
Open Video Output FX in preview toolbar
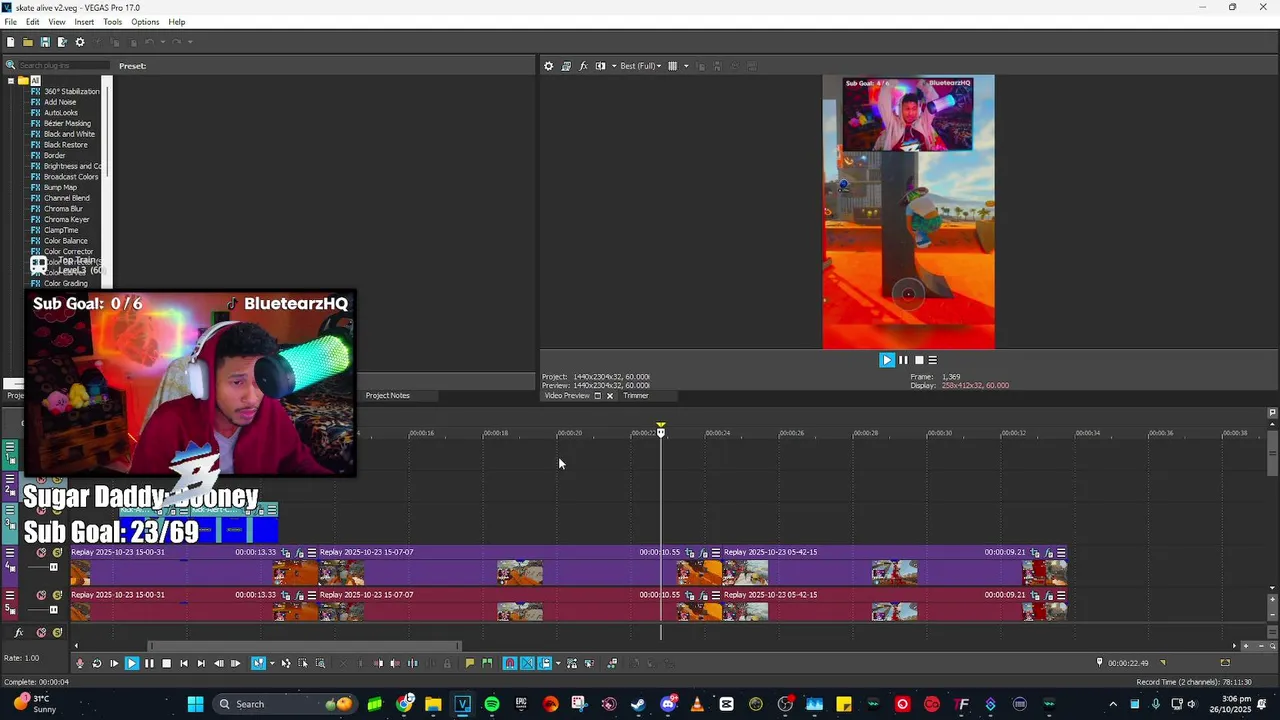(x=583, y=66)
